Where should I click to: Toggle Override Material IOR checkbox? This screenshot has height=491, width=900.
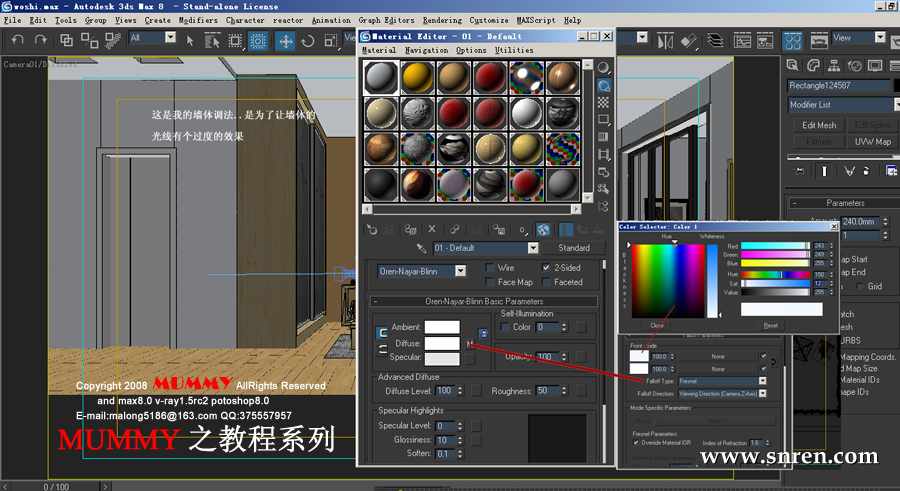click(636, 443)
